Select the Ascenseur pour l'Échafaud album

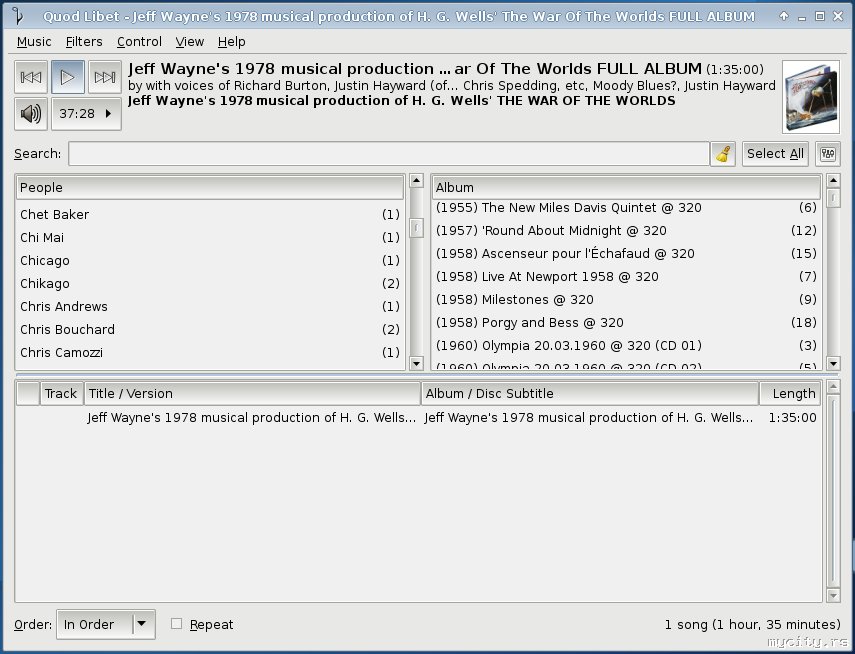pyautogui.click(x=627, y=254)
